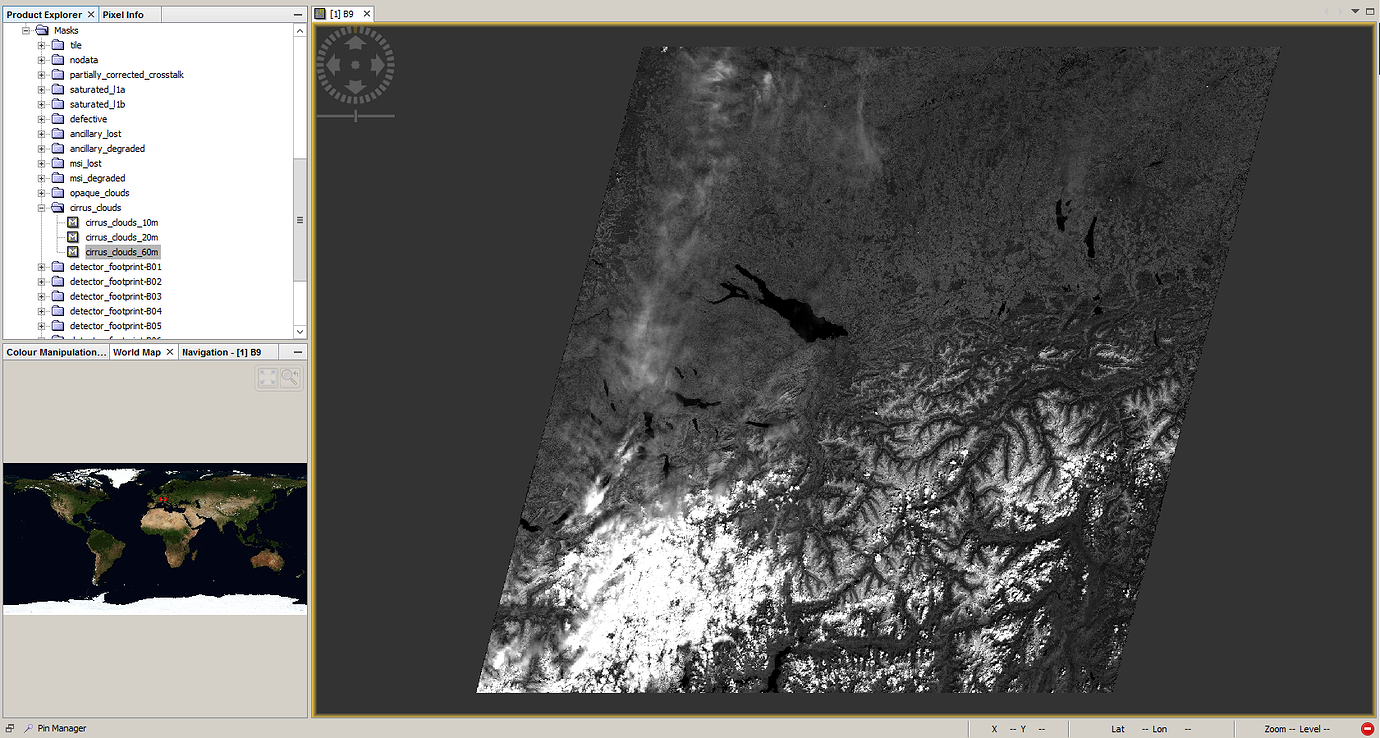Click the zoom-all icon in the World Map panel
This screenshot has height=738, width=1380.
267,378
